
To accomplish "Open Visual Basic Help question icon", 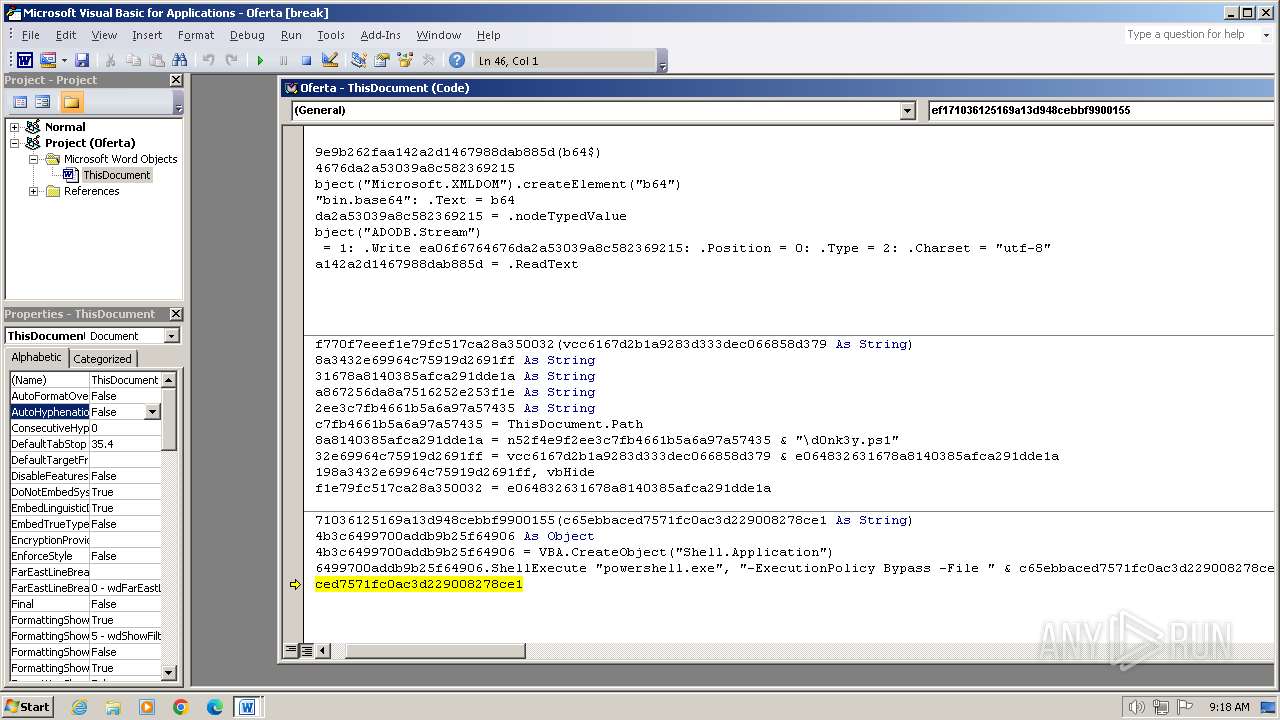I will (457, 61).
